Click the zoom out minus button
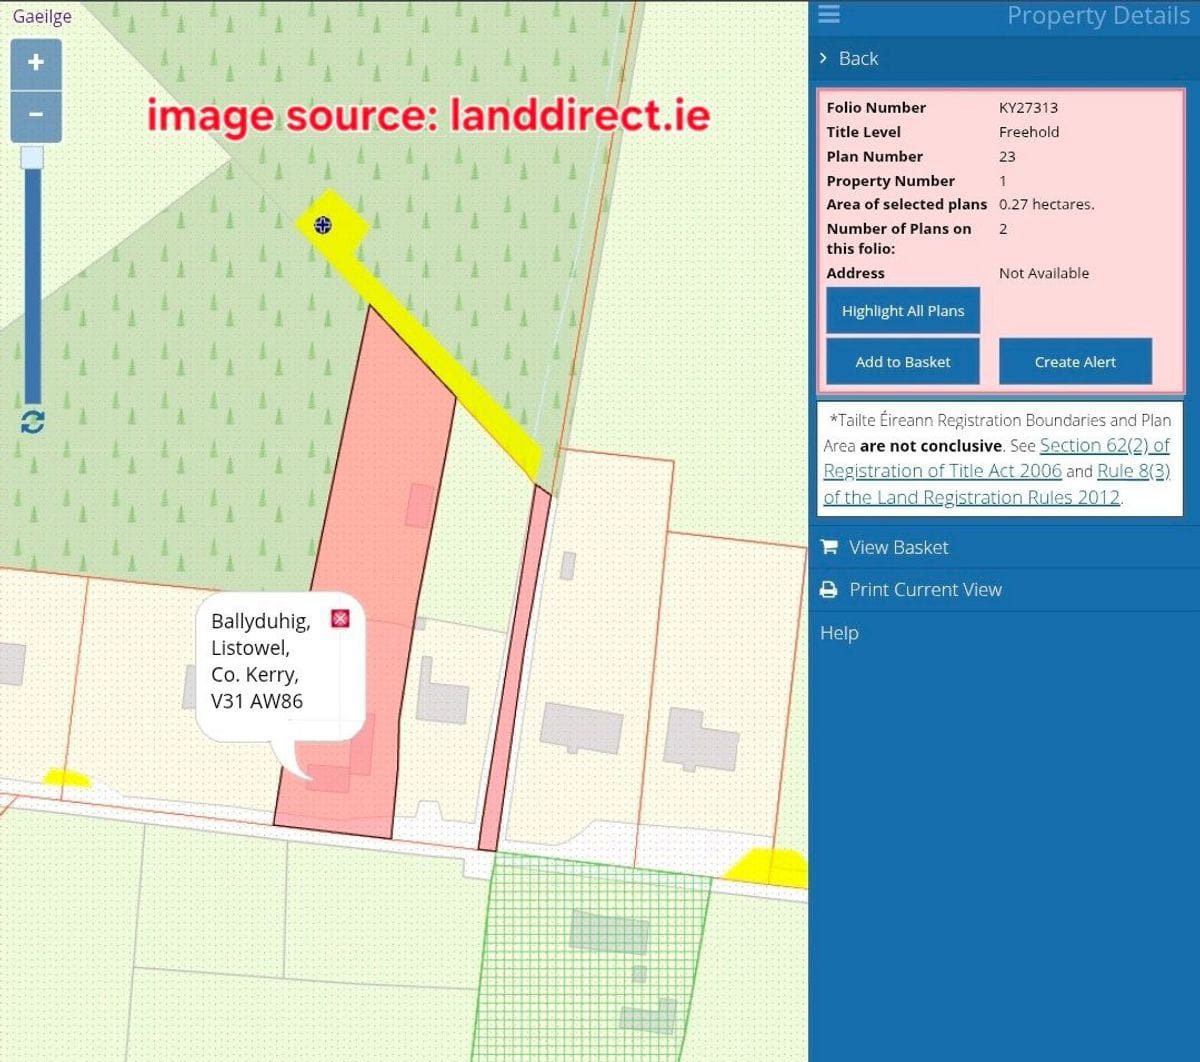The image size is (1200, 1062). point(36,115)
